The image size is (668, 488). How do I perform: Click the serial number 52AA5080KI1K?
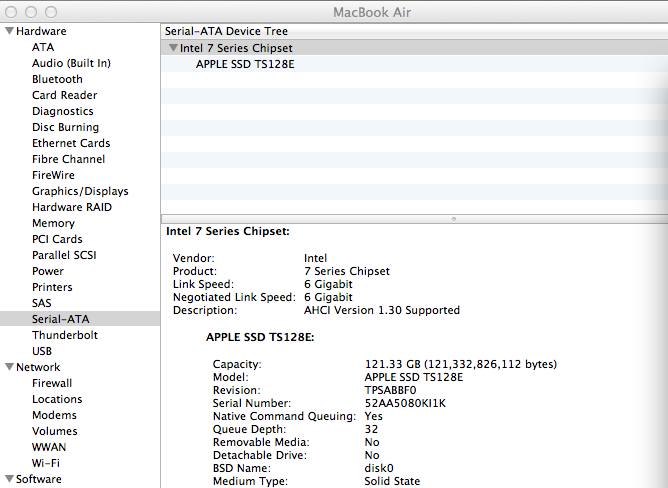click(405, 403)
